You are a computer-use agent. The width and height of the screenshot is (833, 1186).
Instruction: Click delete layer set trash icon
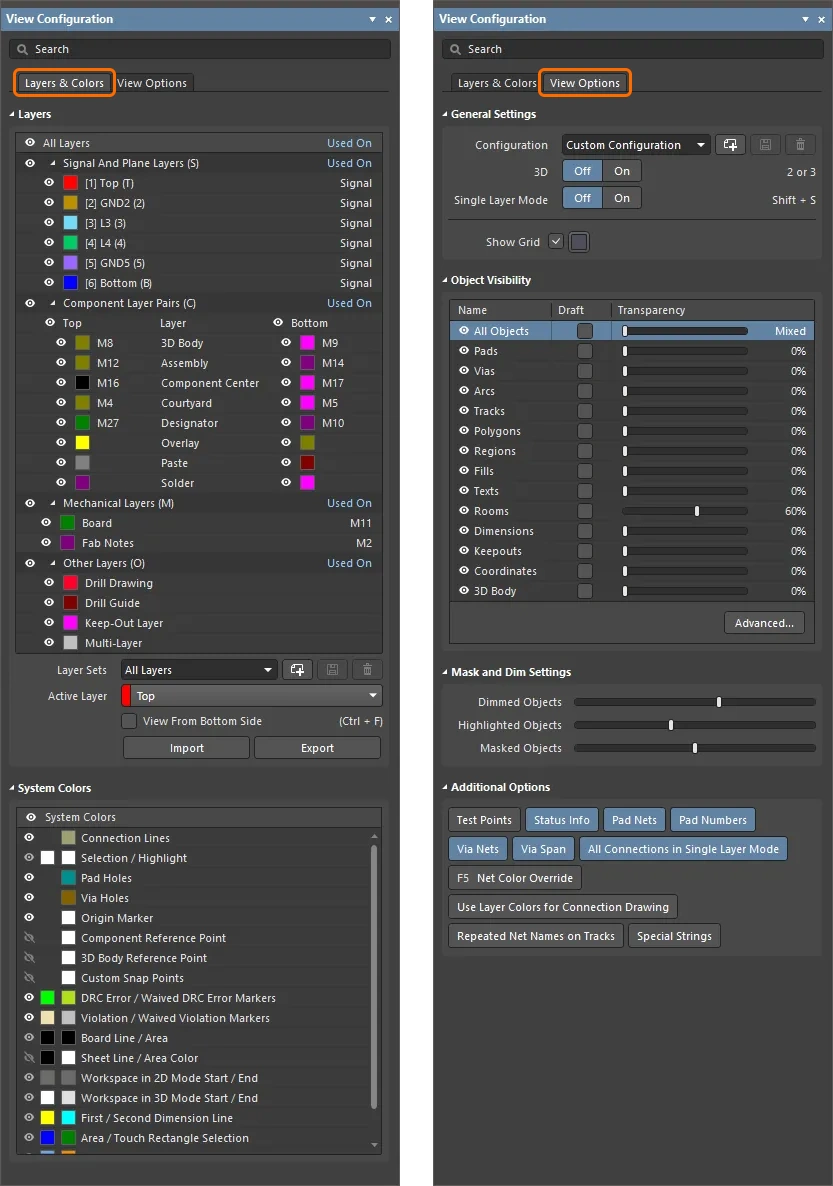367,669
